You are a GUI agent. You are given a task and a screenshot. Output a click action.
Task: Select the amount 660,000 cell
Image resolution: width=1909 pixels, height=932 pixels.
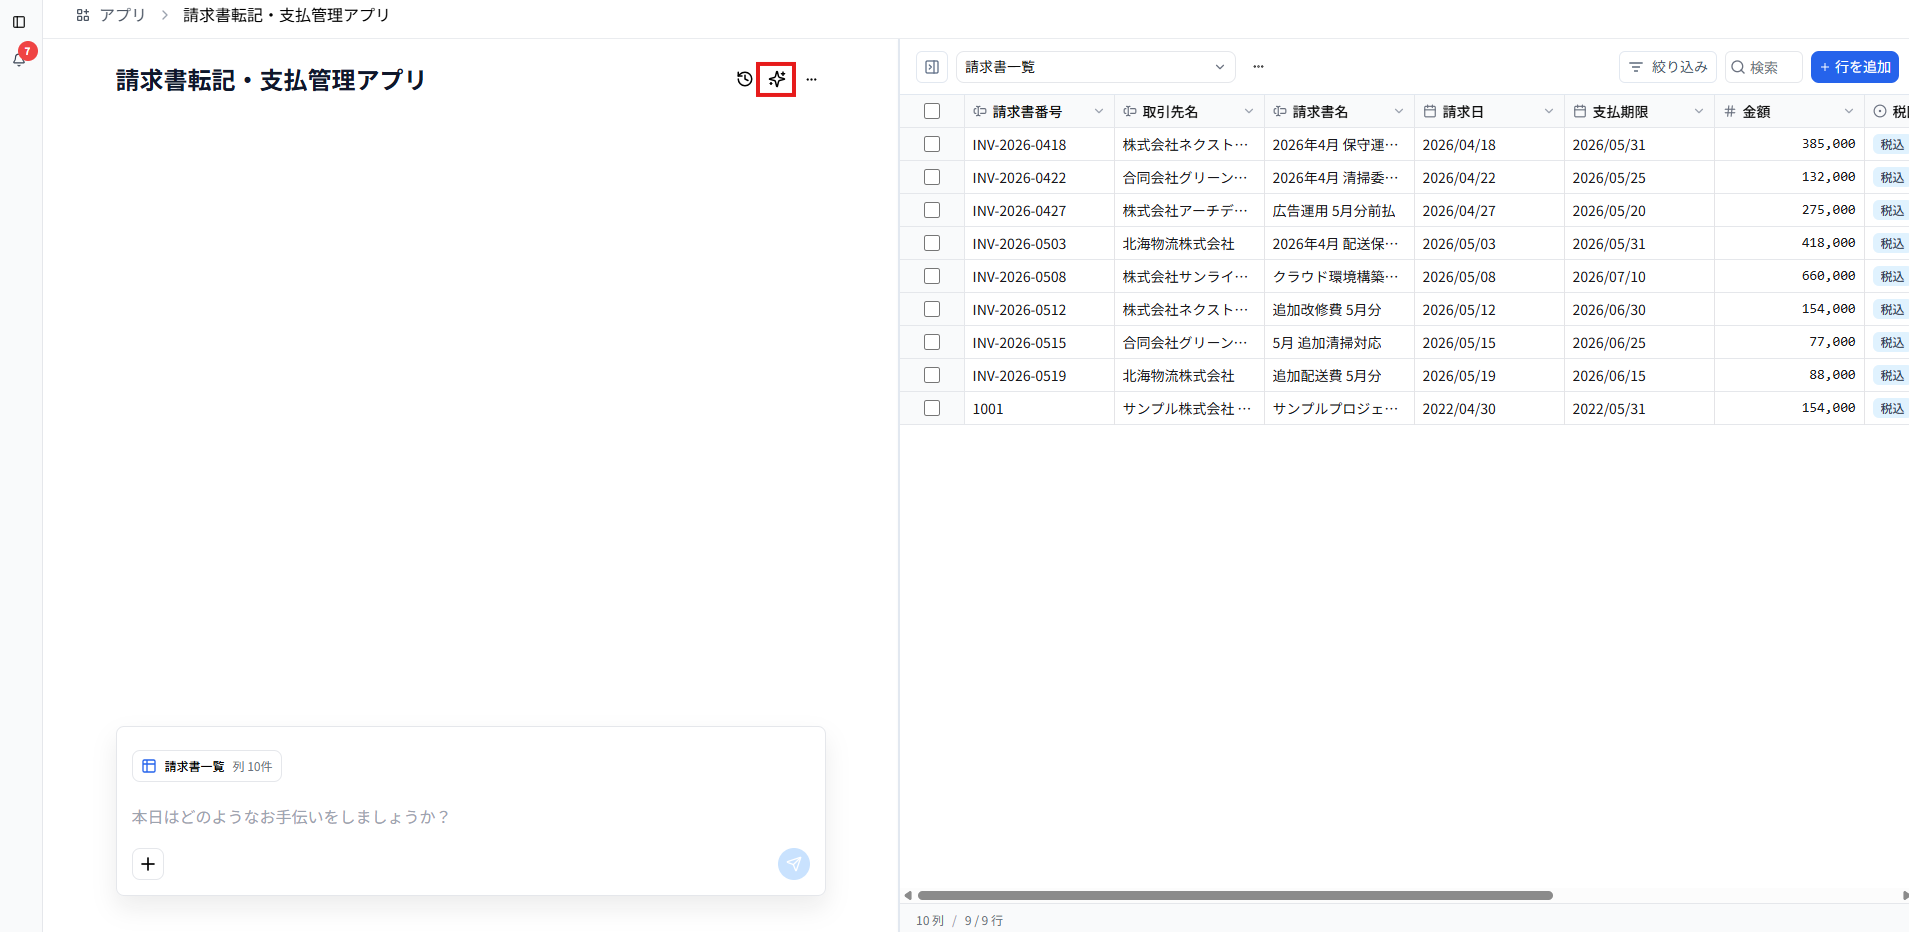coord(1789,276)
